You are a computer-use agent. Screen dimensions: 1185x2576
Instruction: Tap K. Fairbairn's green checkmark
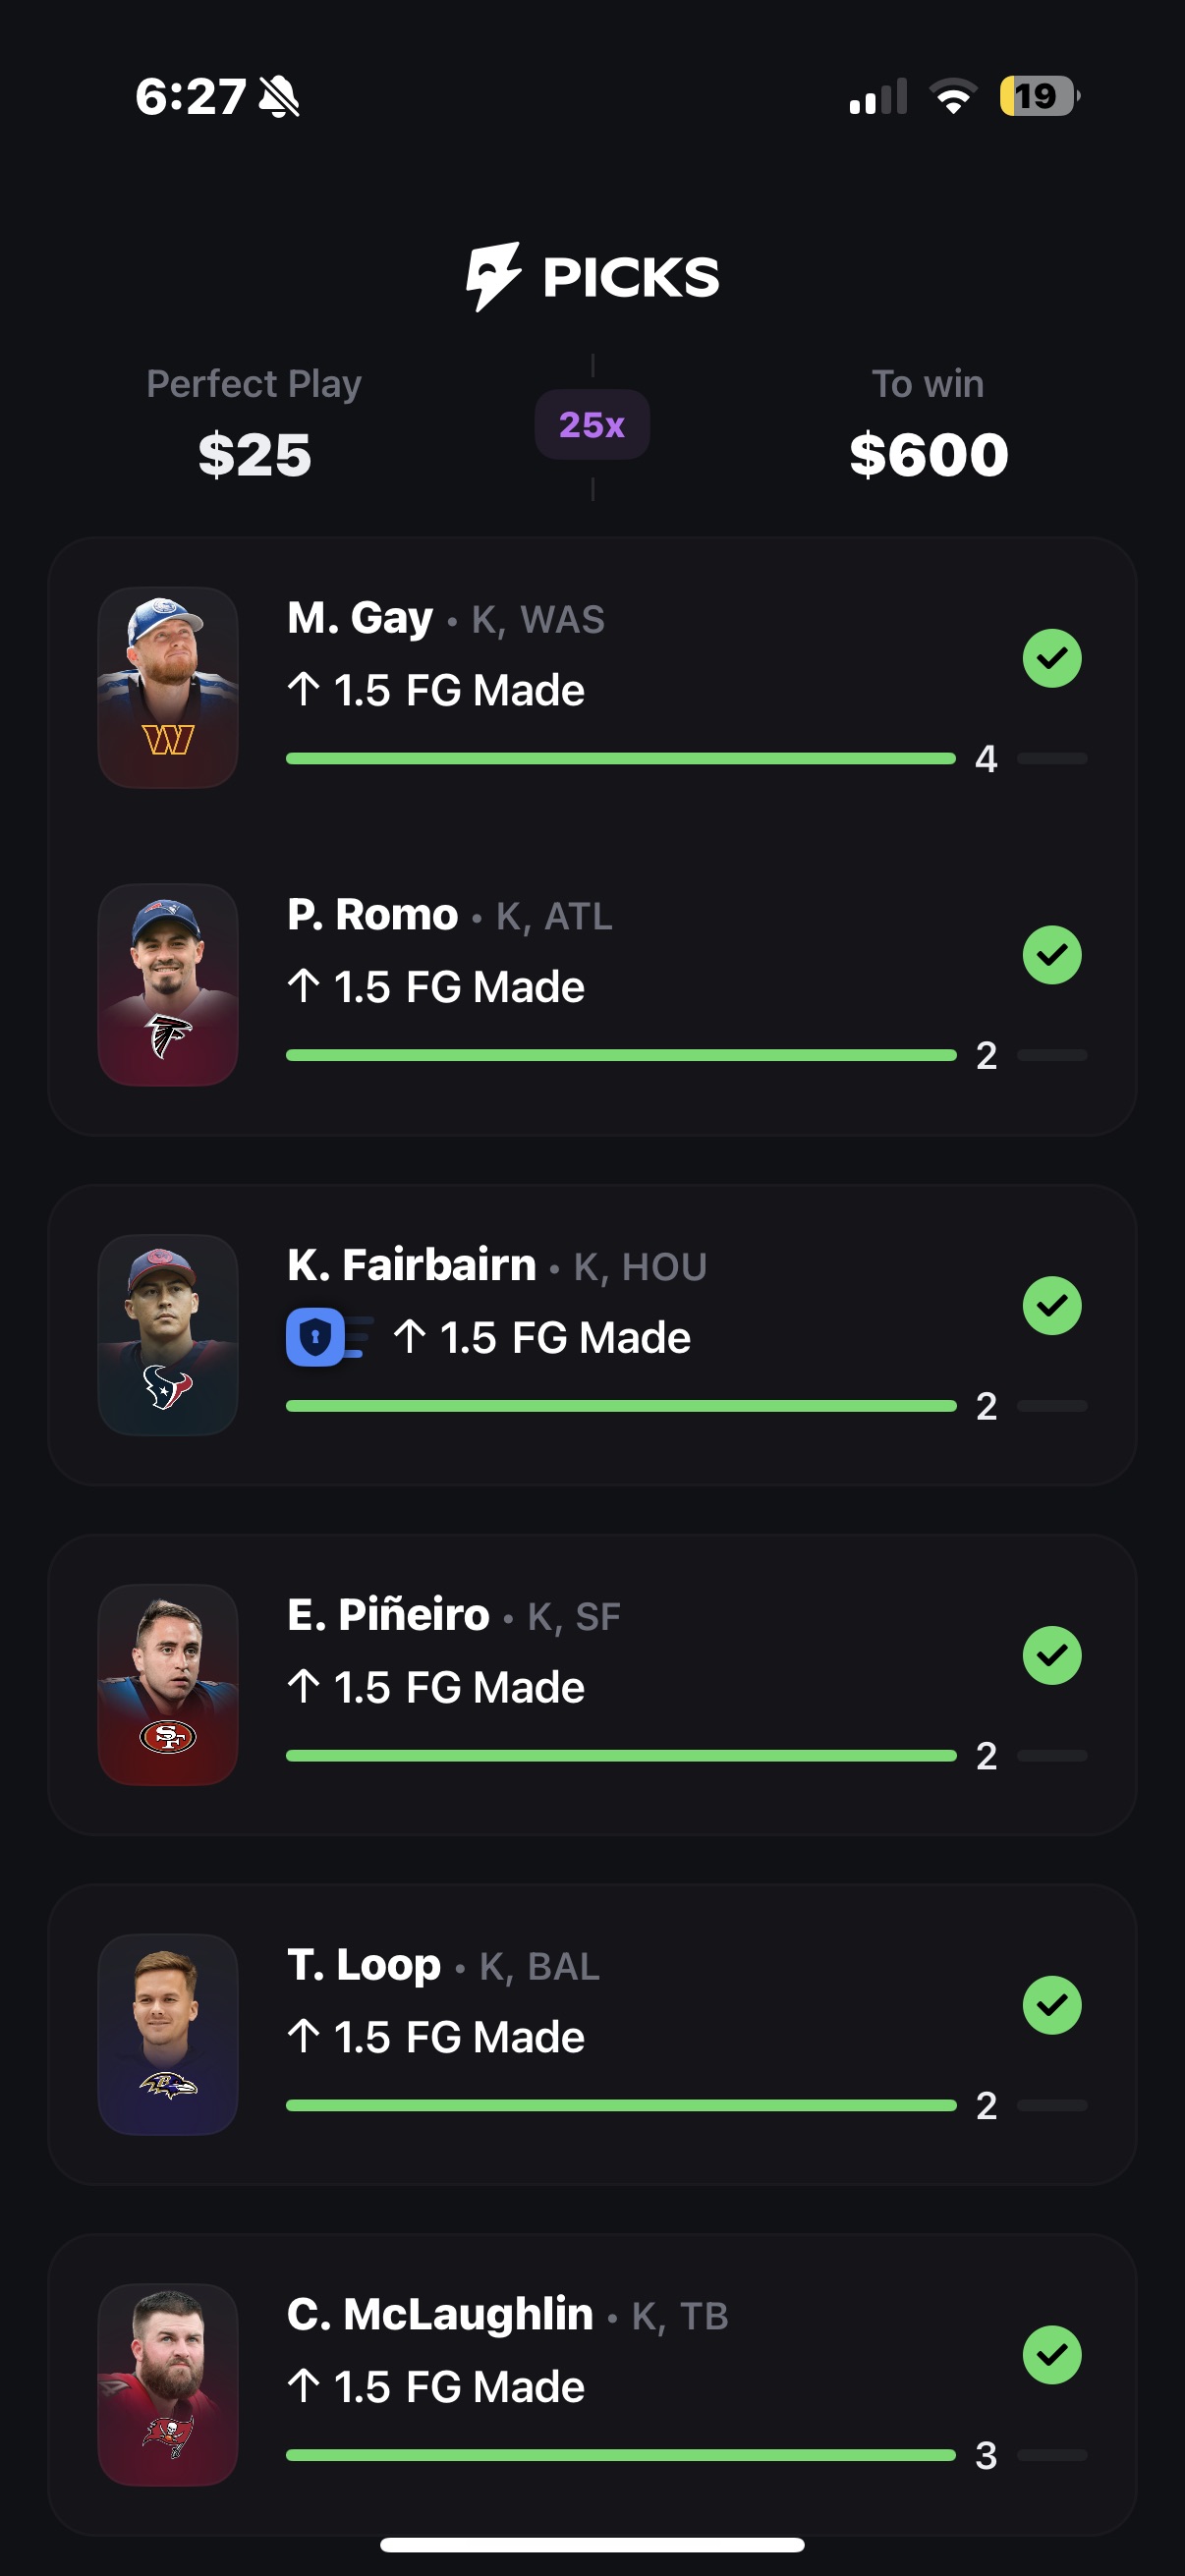pos(1052,1305)
